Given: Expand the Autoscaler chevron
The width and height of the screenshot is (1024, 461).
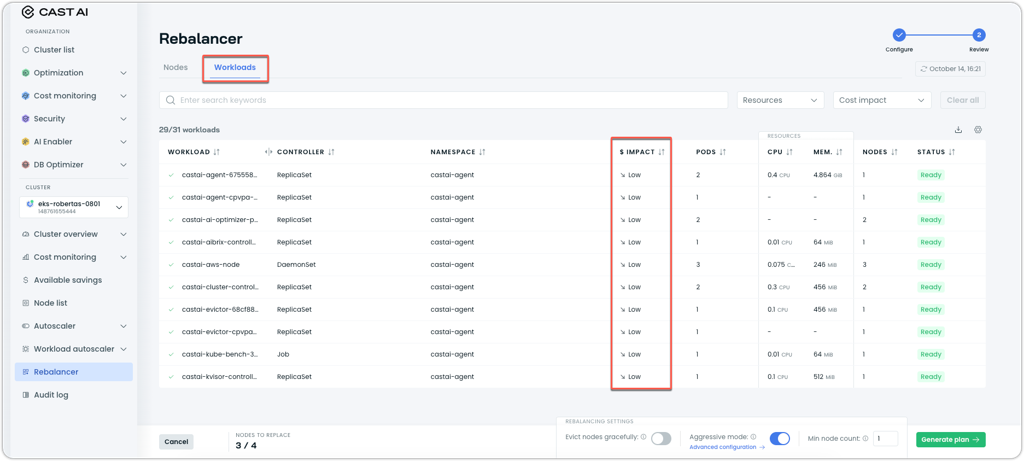Looking at the screenshot, I should [x=123, y=326].
